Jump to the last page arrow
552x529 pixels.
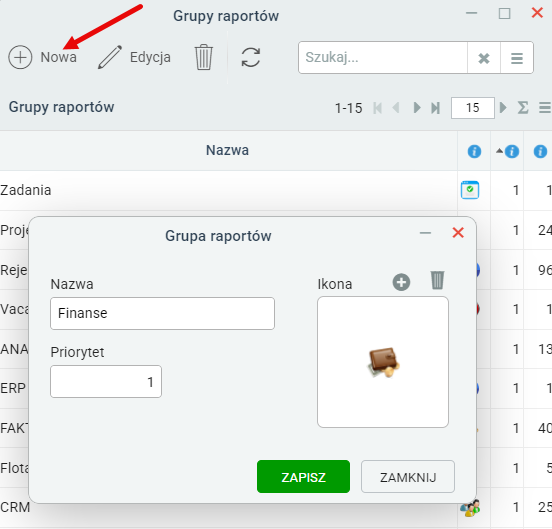pyautogui.click(x=435, y=108)
